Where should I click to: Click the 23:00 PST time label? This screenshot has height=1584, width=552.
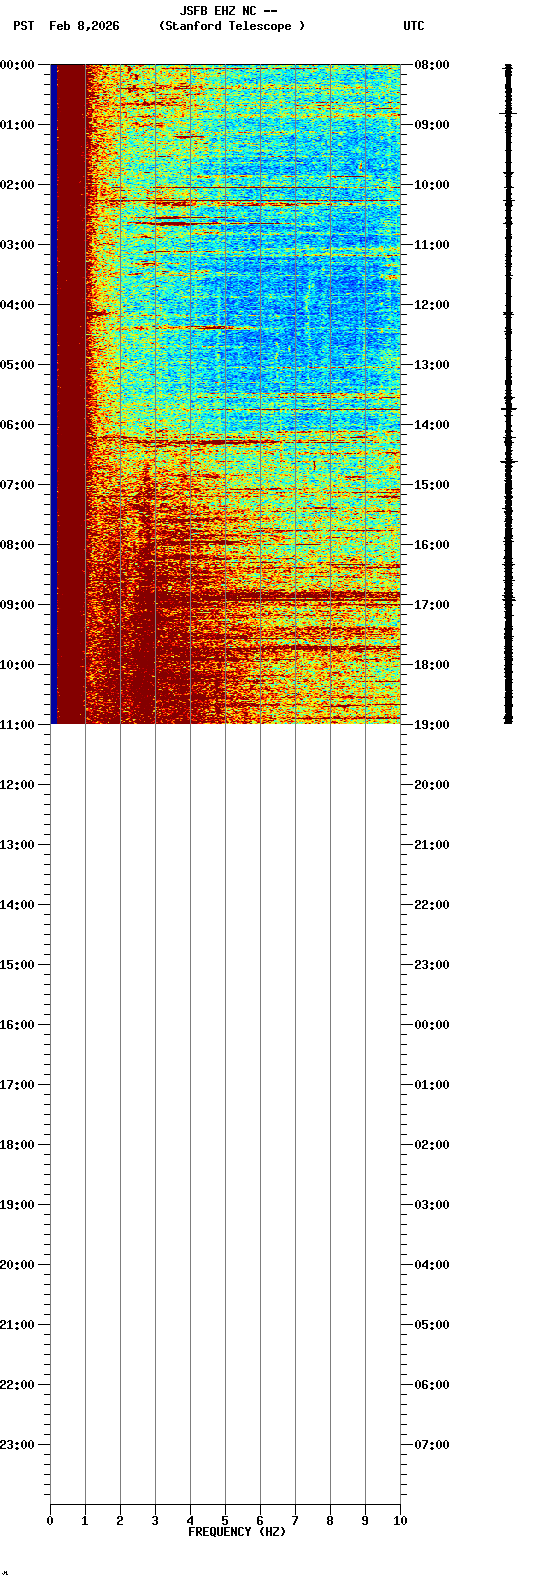click(17, 1445)
